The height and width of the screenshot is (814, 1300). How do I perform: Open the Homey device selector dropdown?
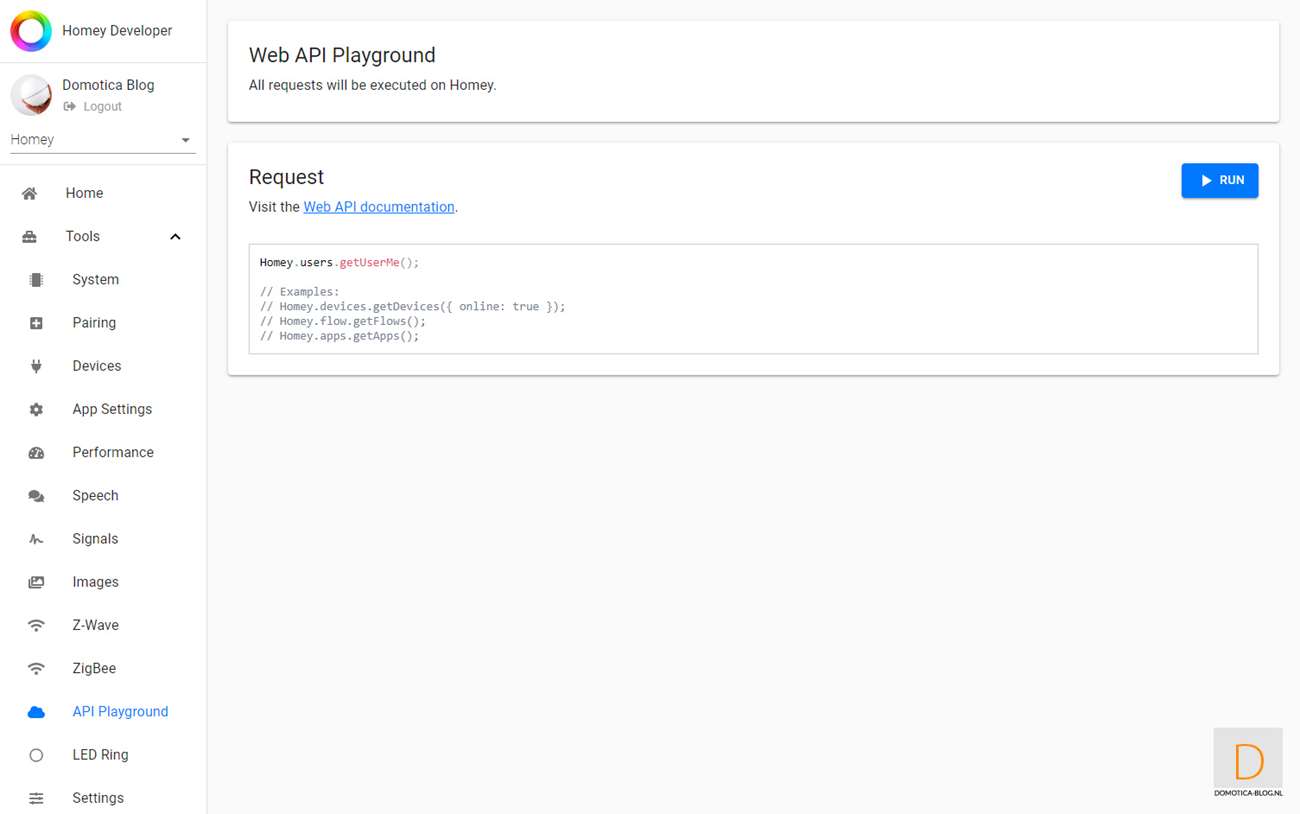[x=100, y=140]
